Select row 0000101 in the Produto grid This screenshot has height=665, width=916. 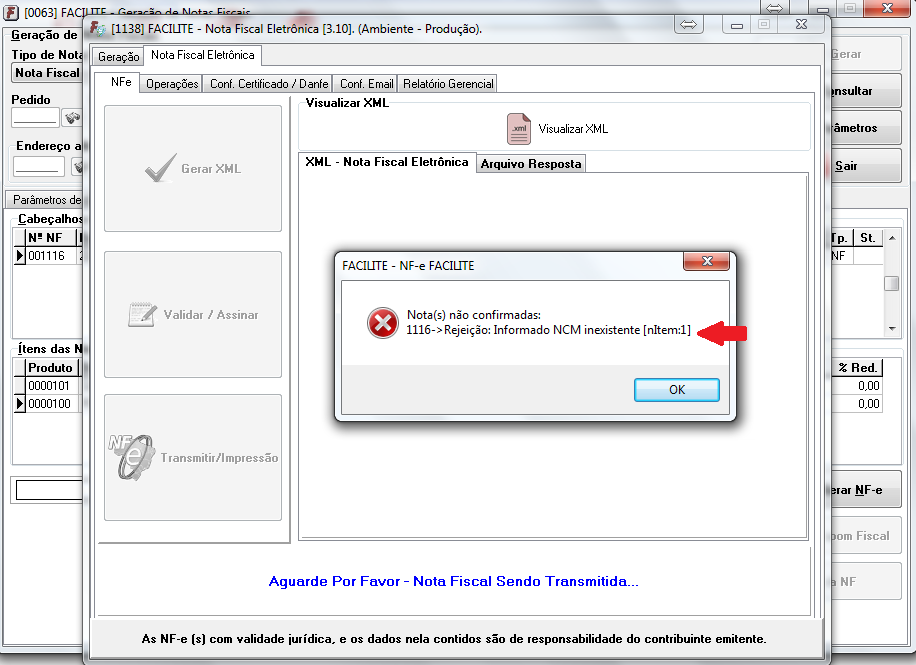49,386
